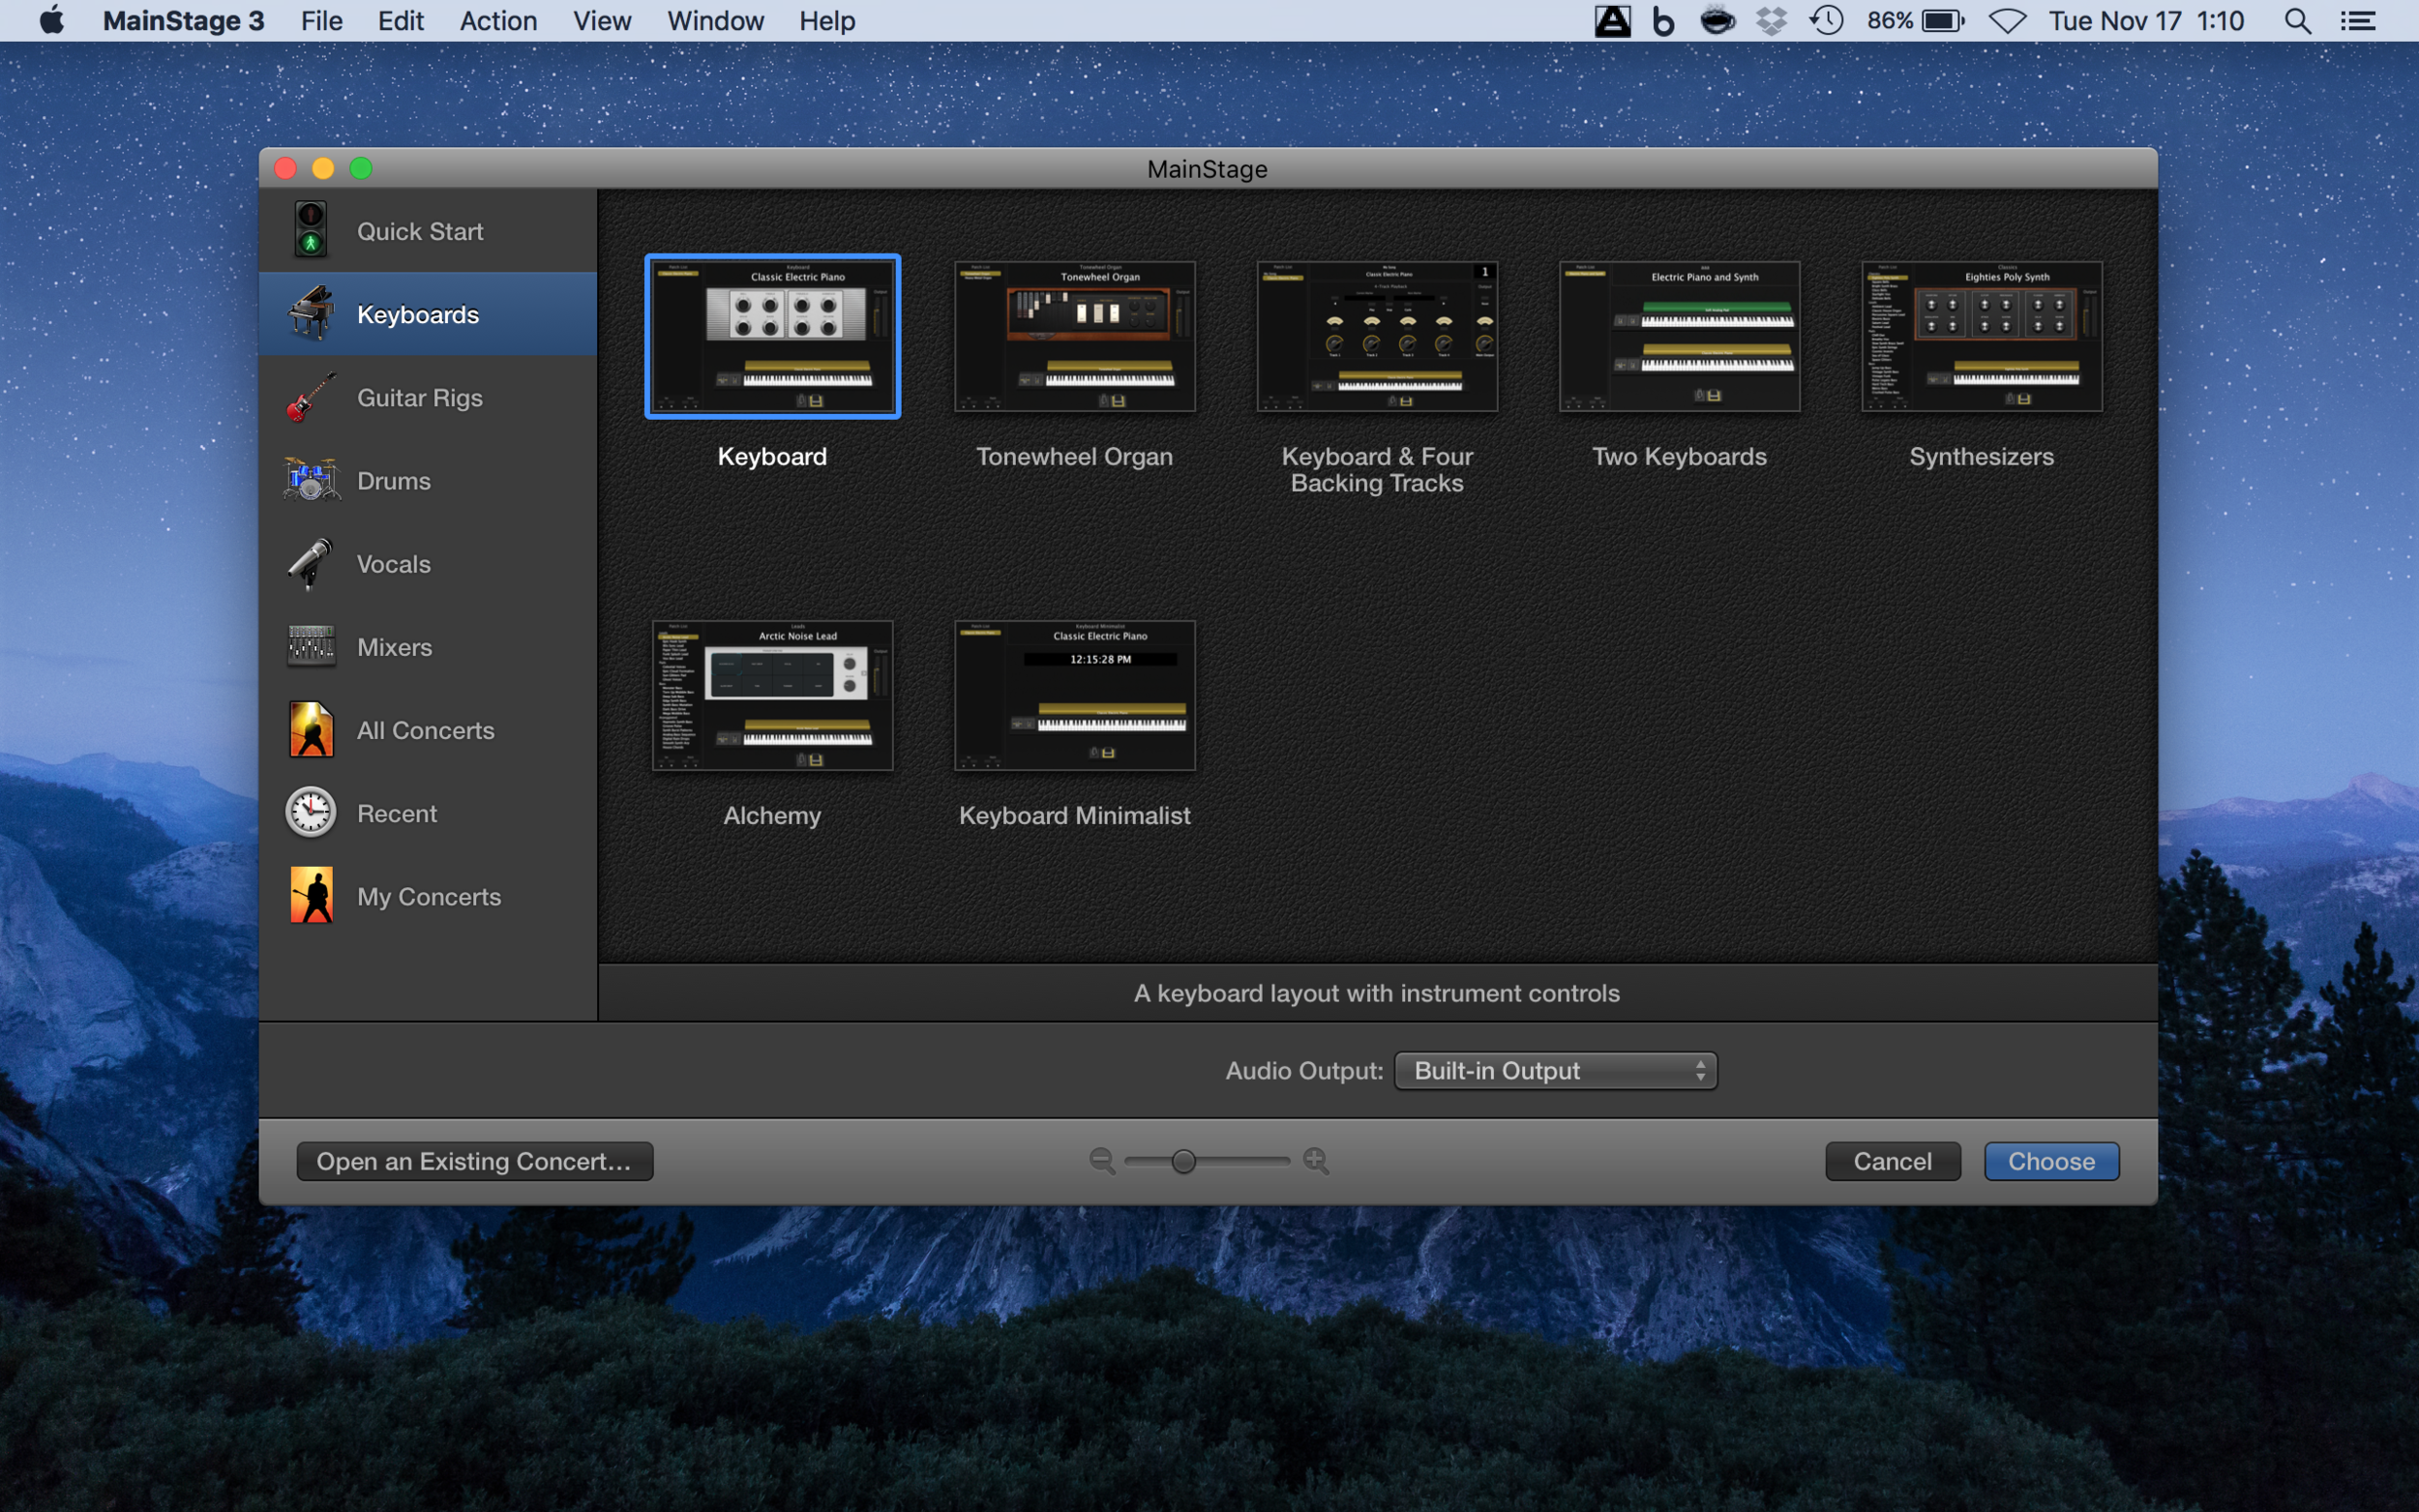Click the red guitar Guitar Rigs icon
The height and width of the screenshot is (1512, 2419).
pyautogui.click(x=311, y=397)
